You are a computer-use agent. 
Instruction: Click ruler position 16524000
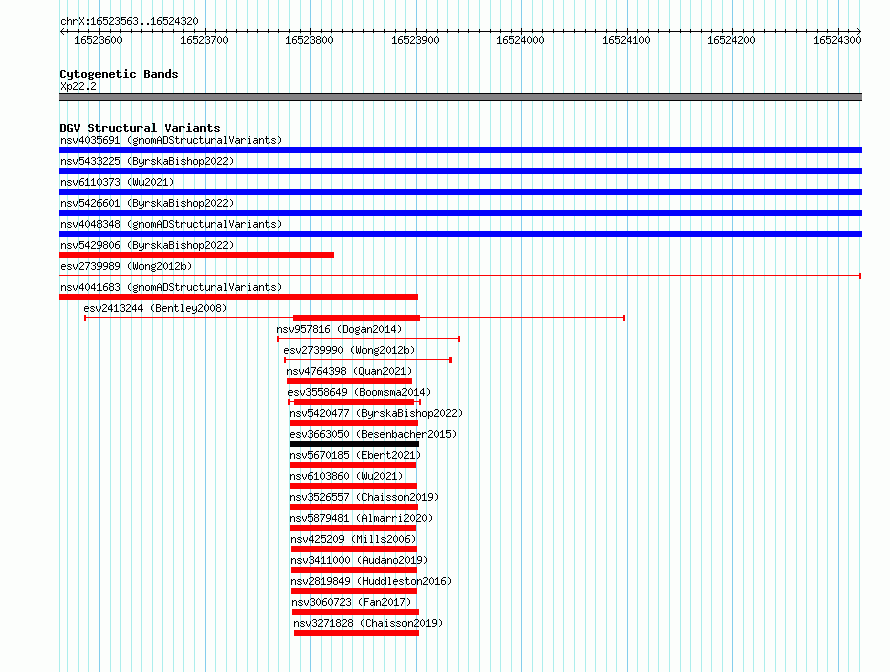coord(520,40)
